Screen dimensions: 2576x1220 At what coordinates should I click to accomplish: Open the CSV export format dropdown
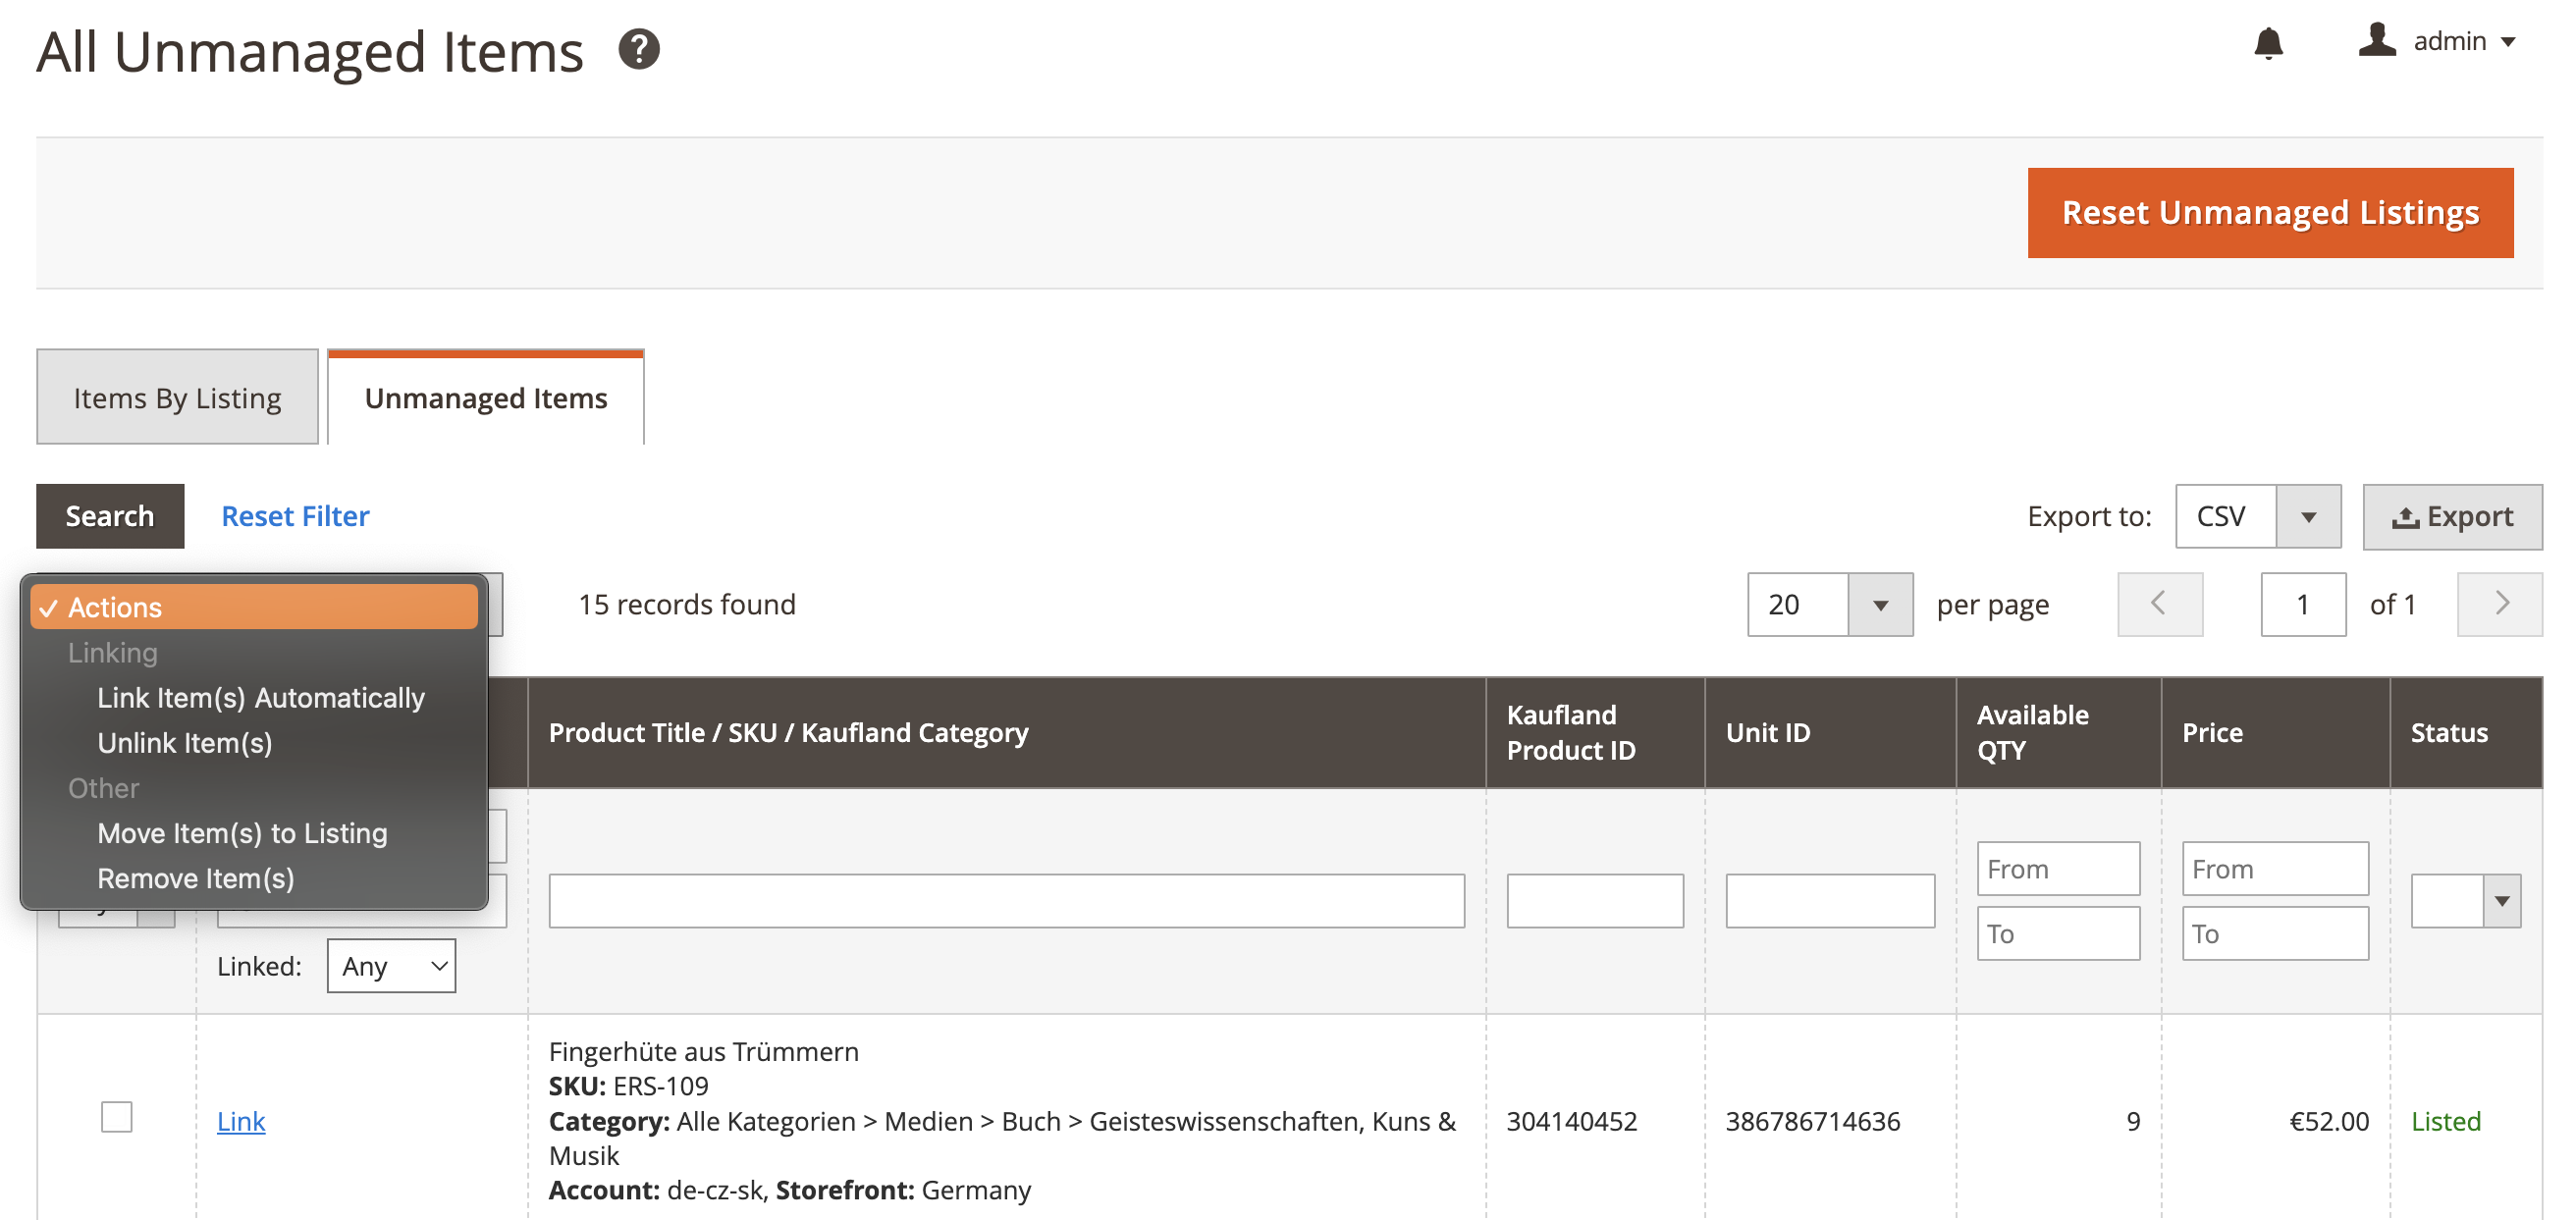coord(2307,517)
